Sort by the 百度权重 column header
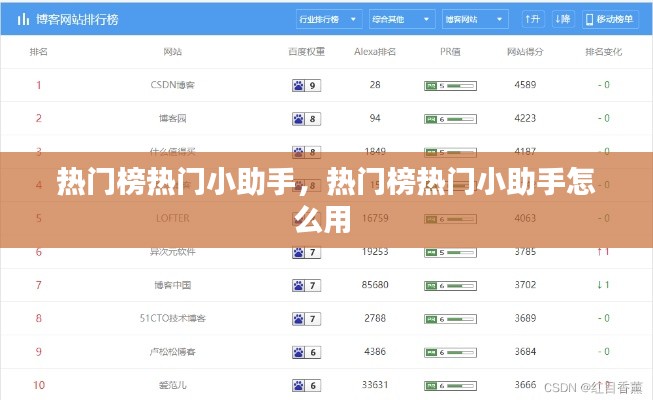 point(306,51)
